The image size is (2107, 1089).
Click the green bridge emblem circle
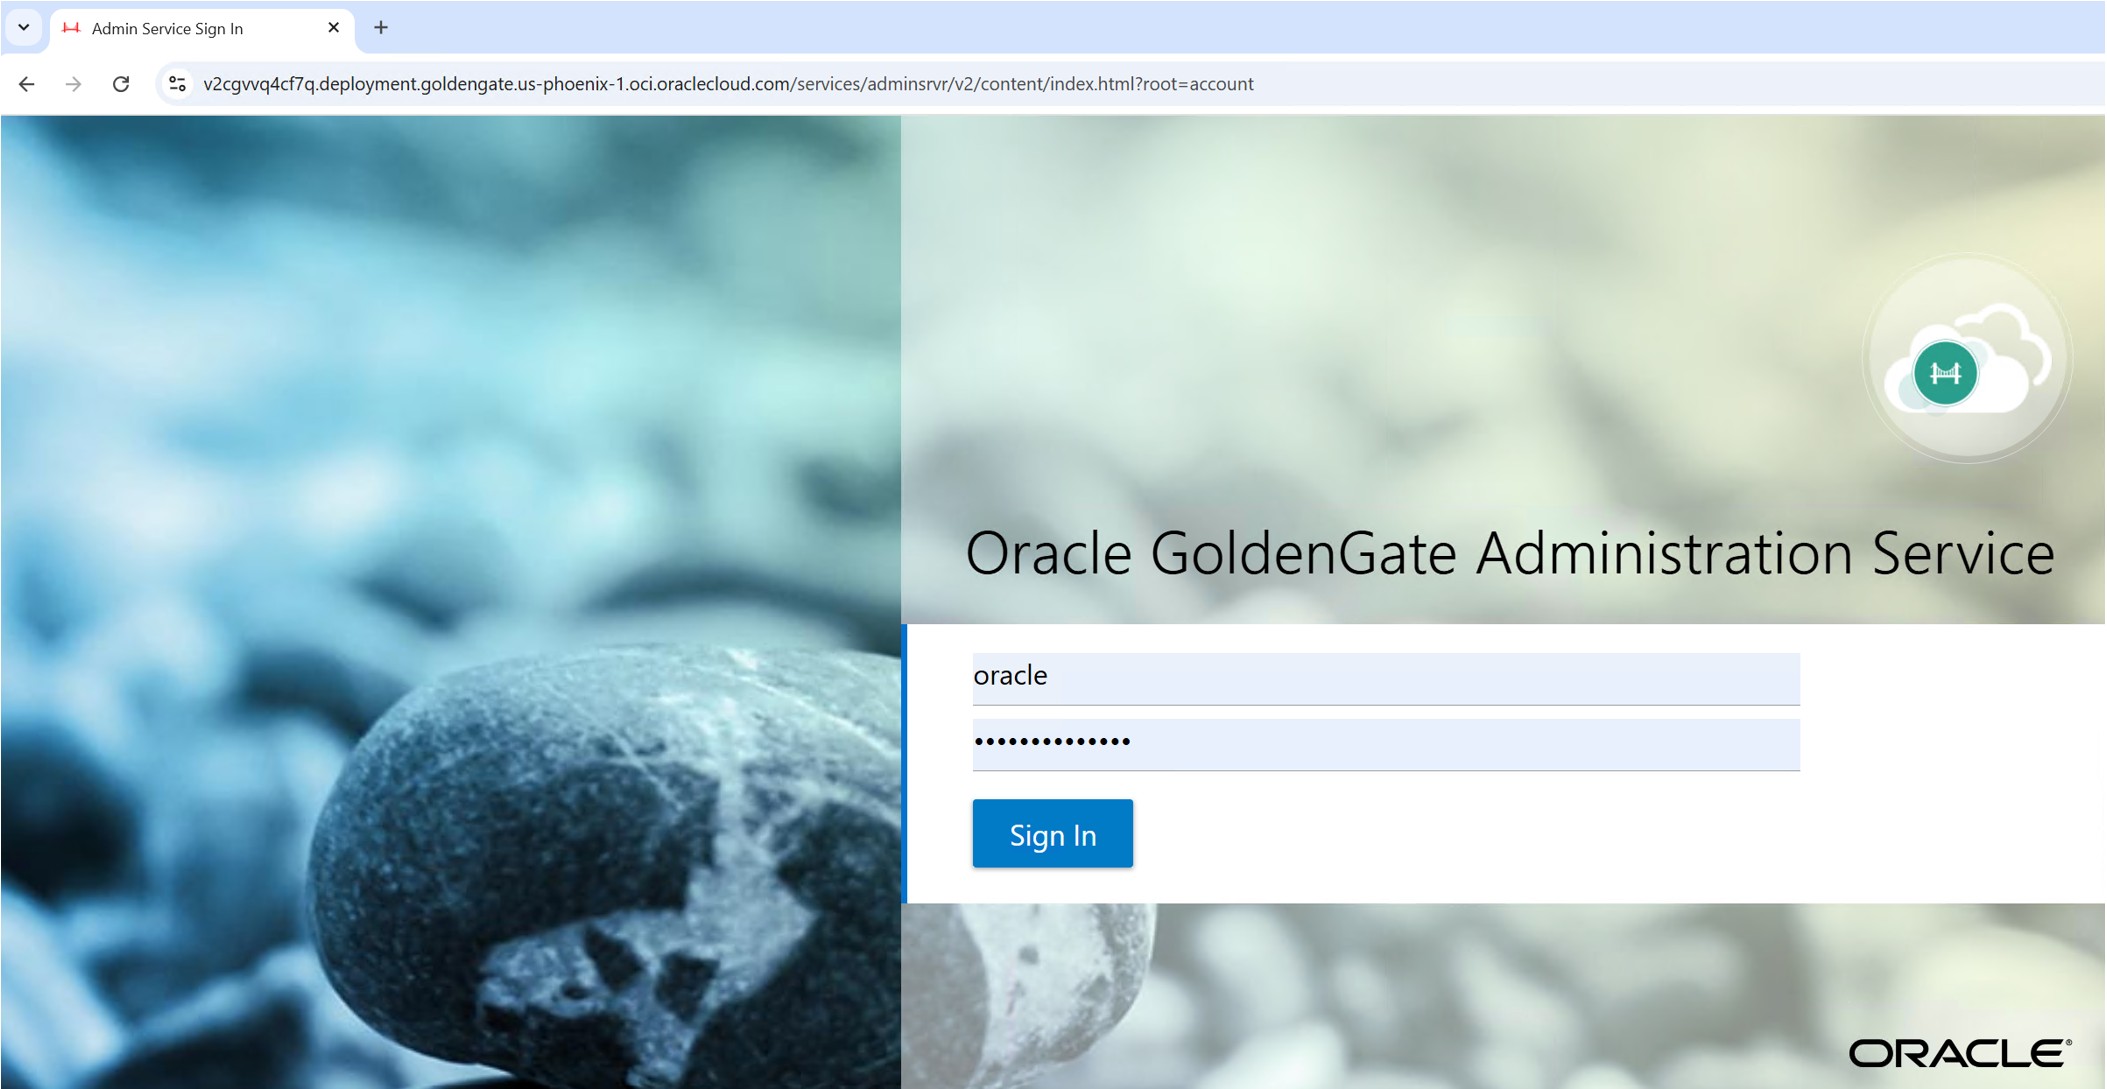[x=1944, y=373]
